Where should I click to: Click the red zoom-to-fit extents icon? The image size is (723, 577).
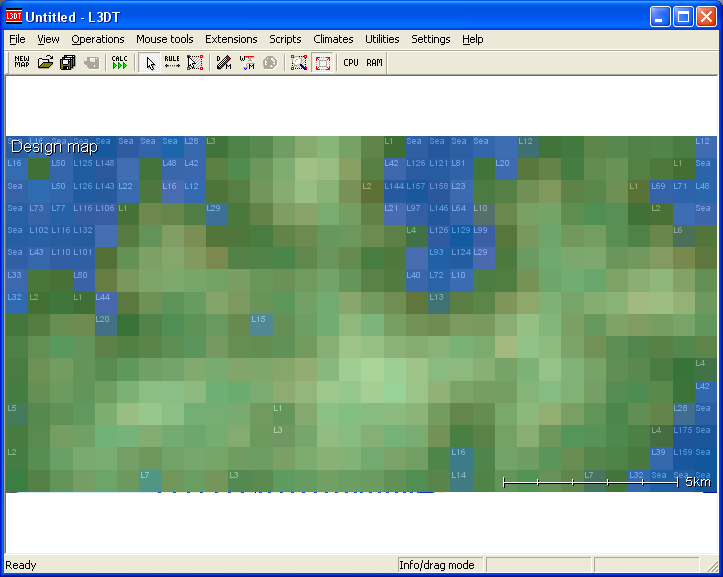pos(322,62)
